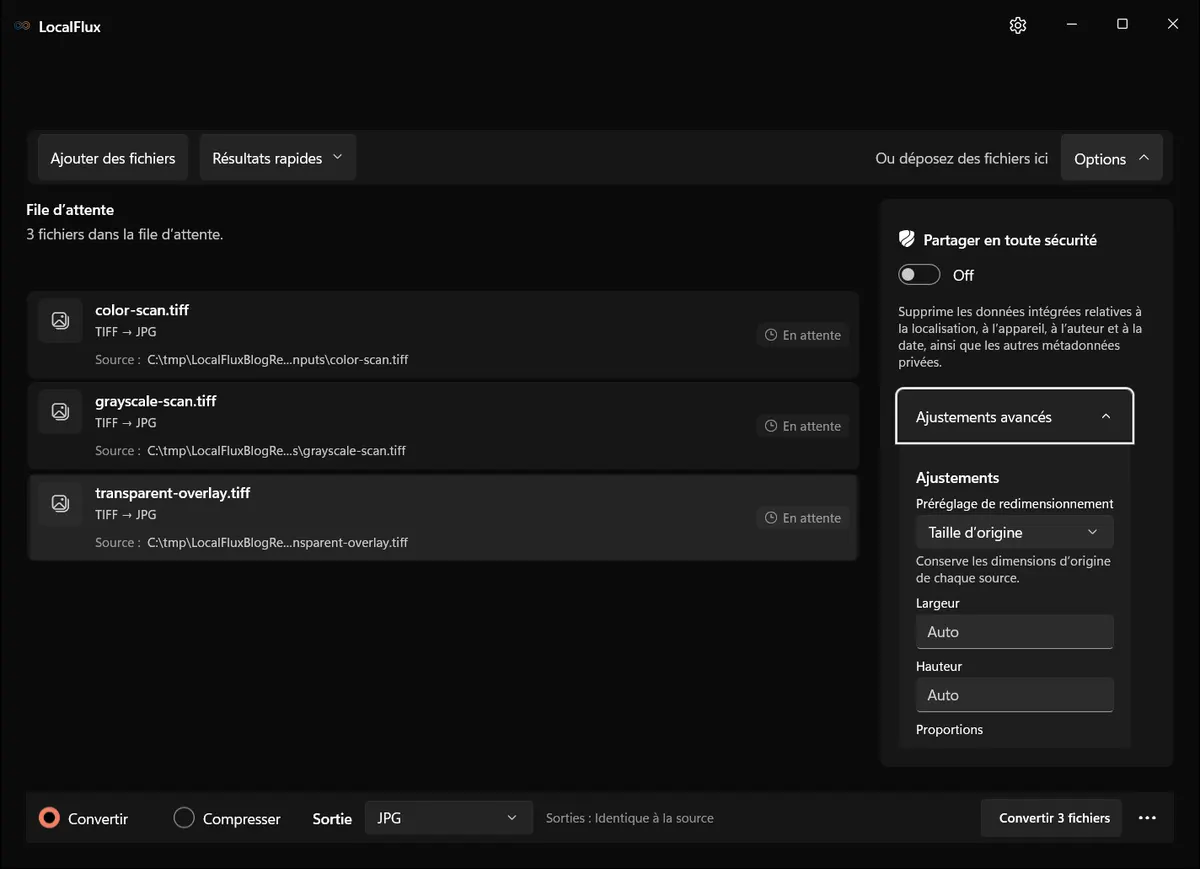
Task: Click the shield icon beside Partager en toute sécurité
Action: pos(907,239)
